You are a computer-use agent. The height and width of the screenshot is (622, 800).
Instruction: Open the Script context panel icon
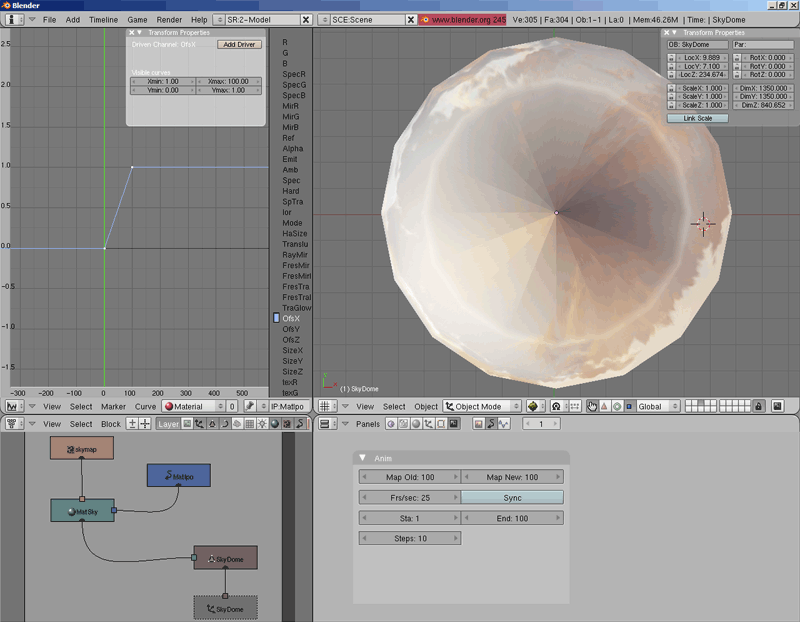pyautogui.click(x=404, y=424)
